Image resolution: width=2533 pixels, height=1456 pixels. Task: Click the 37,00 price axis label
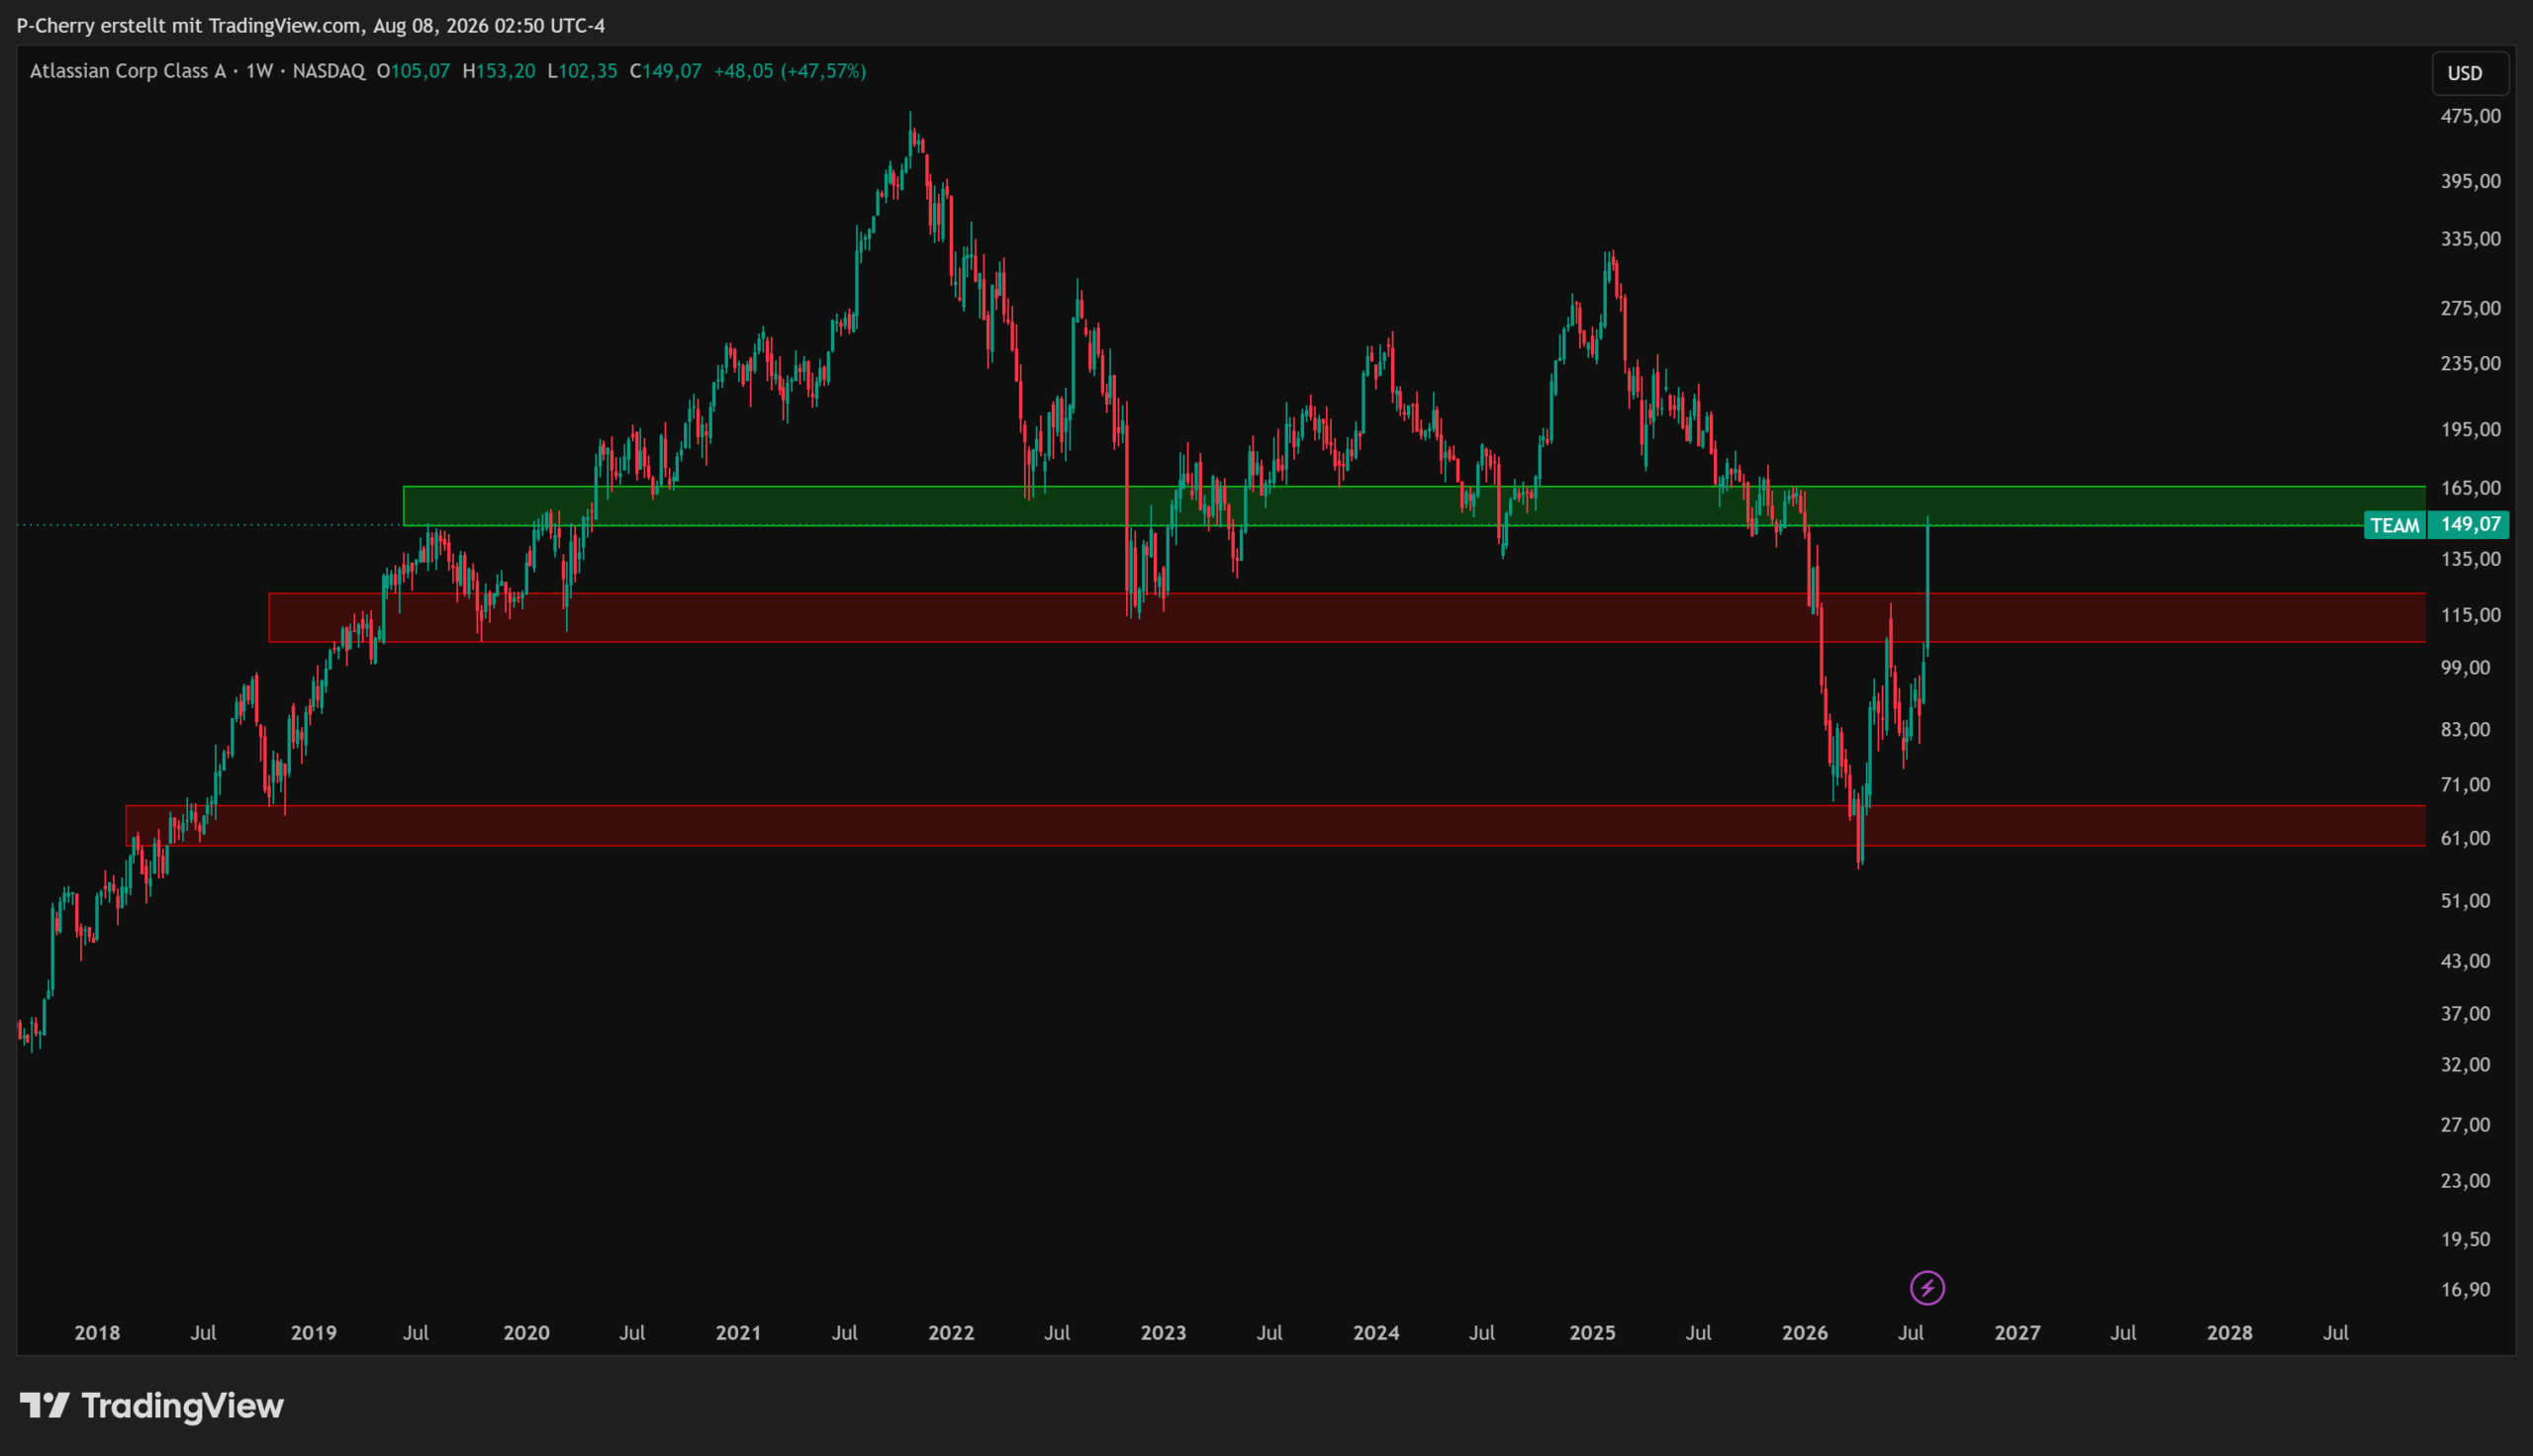[x=2465, y=1013]
